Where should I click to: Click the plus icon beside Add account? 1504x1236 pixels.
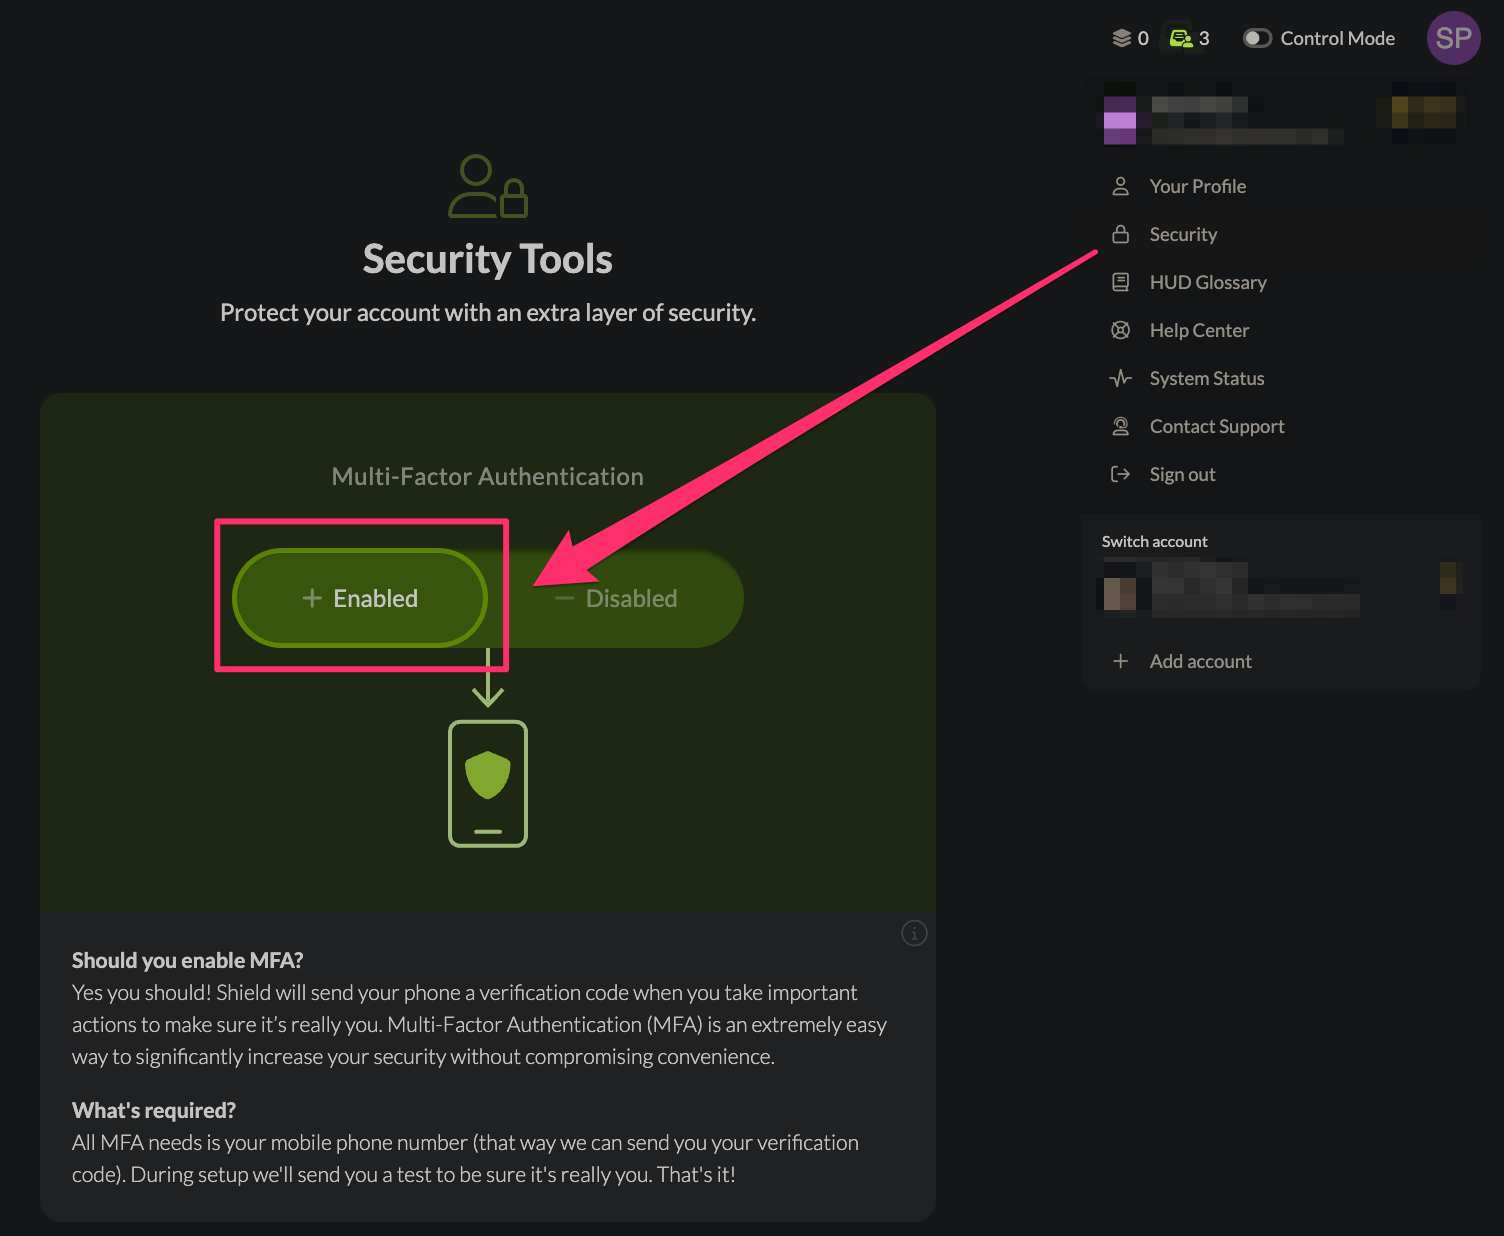(x=1121, y=661)
